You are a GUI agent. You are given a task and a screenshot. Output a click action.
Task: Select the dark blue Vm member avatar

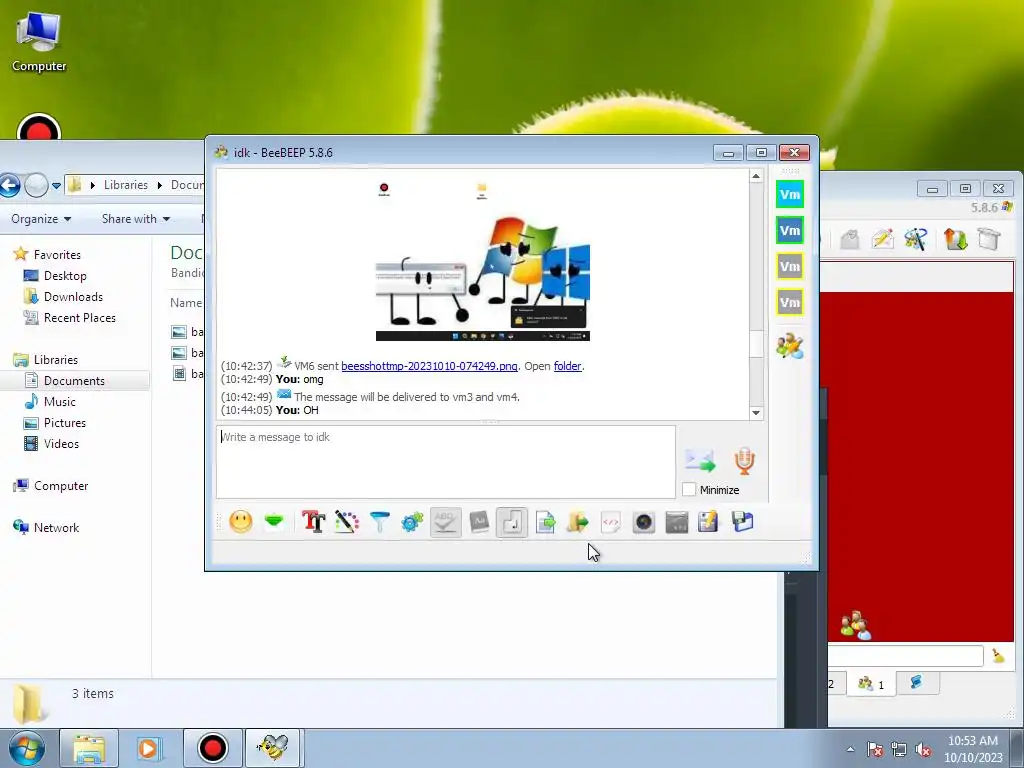point(790,230)
